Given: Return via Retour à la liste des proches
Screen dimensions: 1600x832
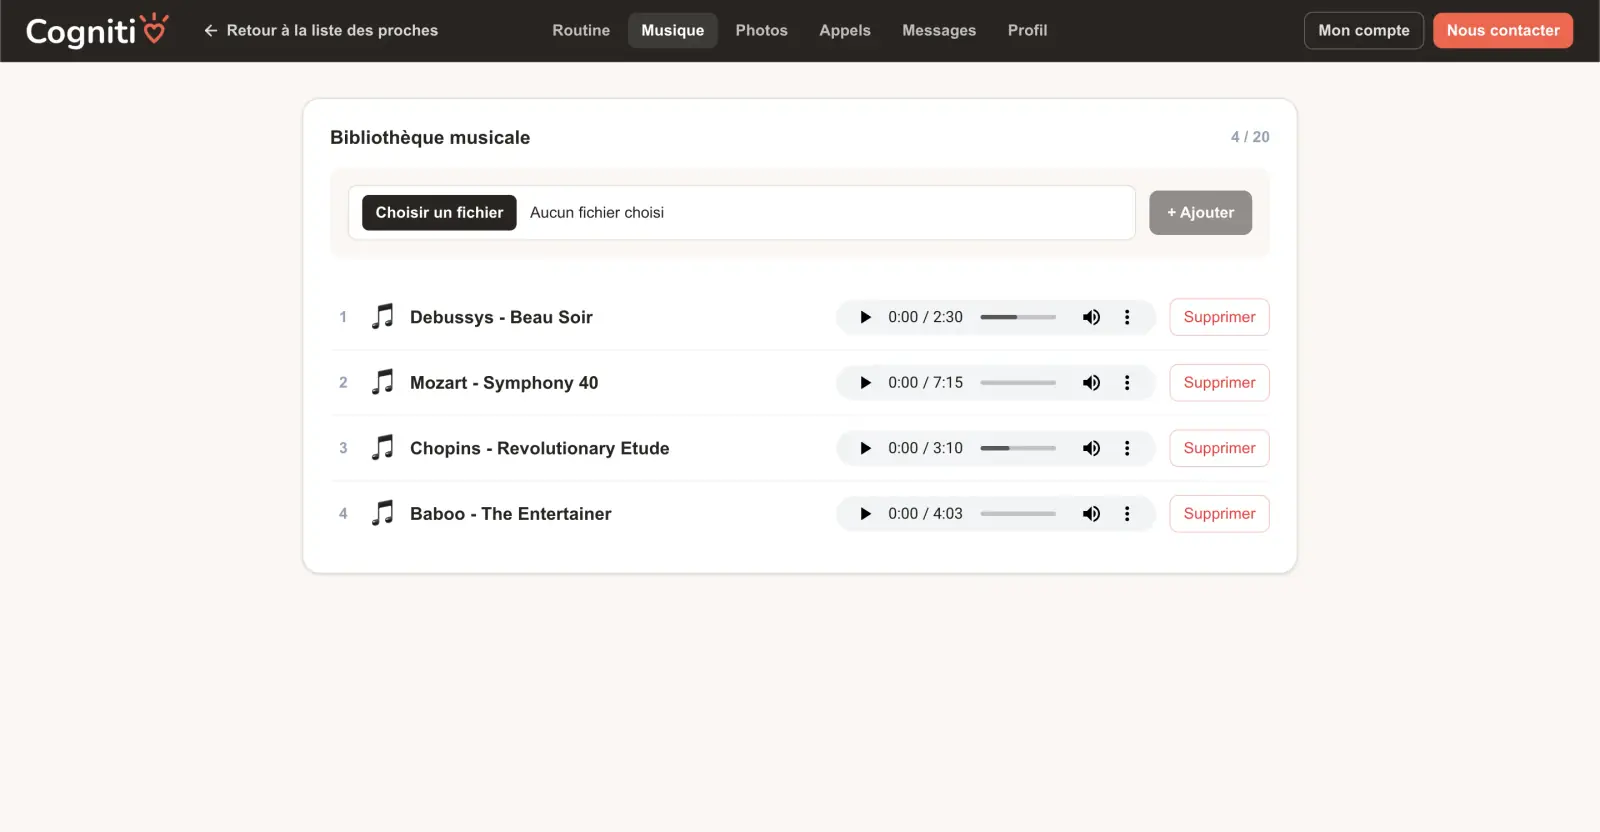Looking at the screenshot, I should click(x=321, y=30).
